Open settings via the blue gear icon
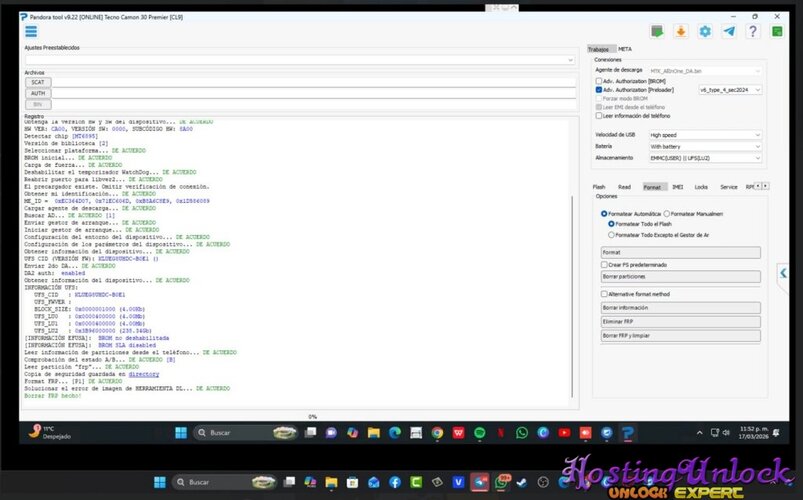The width and height of the screenshot is (803, 500). (705, 31)
